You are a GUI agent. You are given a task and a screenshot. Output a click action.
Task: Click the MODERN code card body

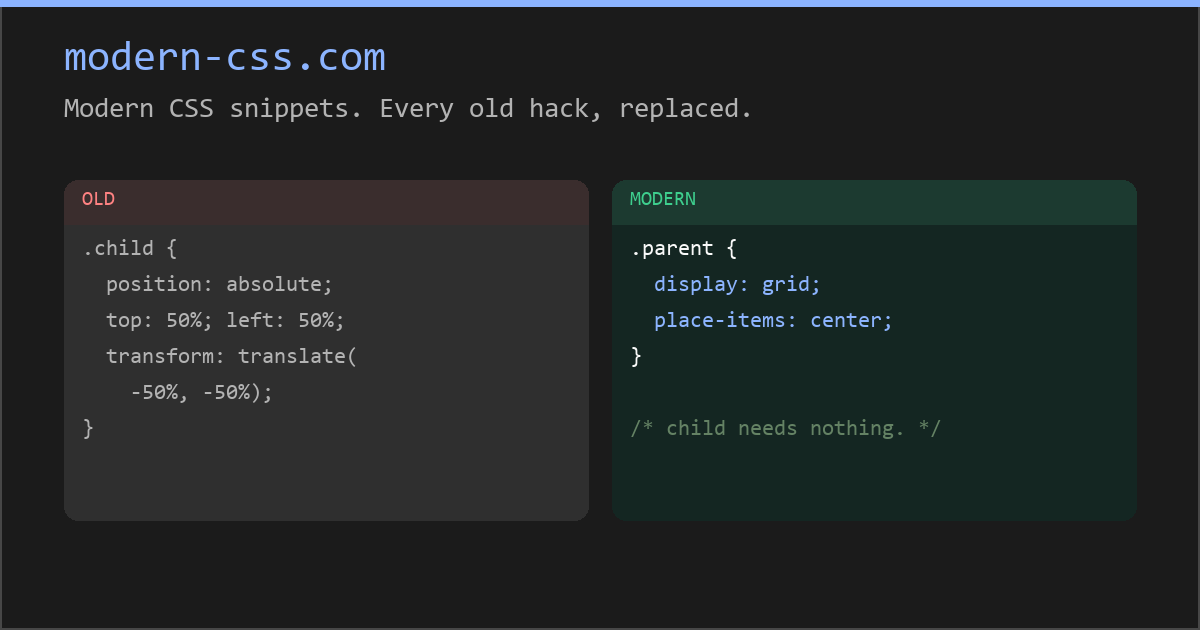(x=1000, y=470)
